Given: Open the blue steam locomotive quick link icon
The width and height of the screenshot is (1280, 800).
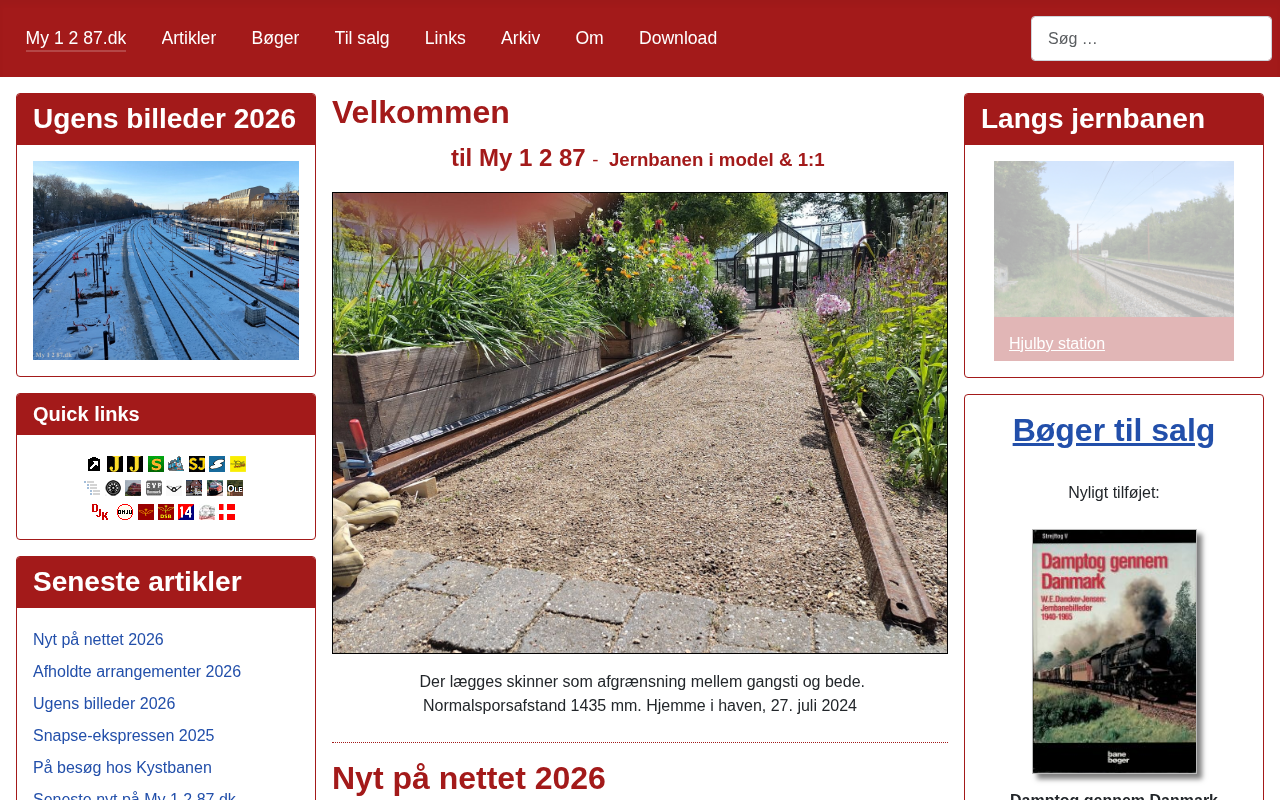Looking at the screenshot, I should point(176,464).
